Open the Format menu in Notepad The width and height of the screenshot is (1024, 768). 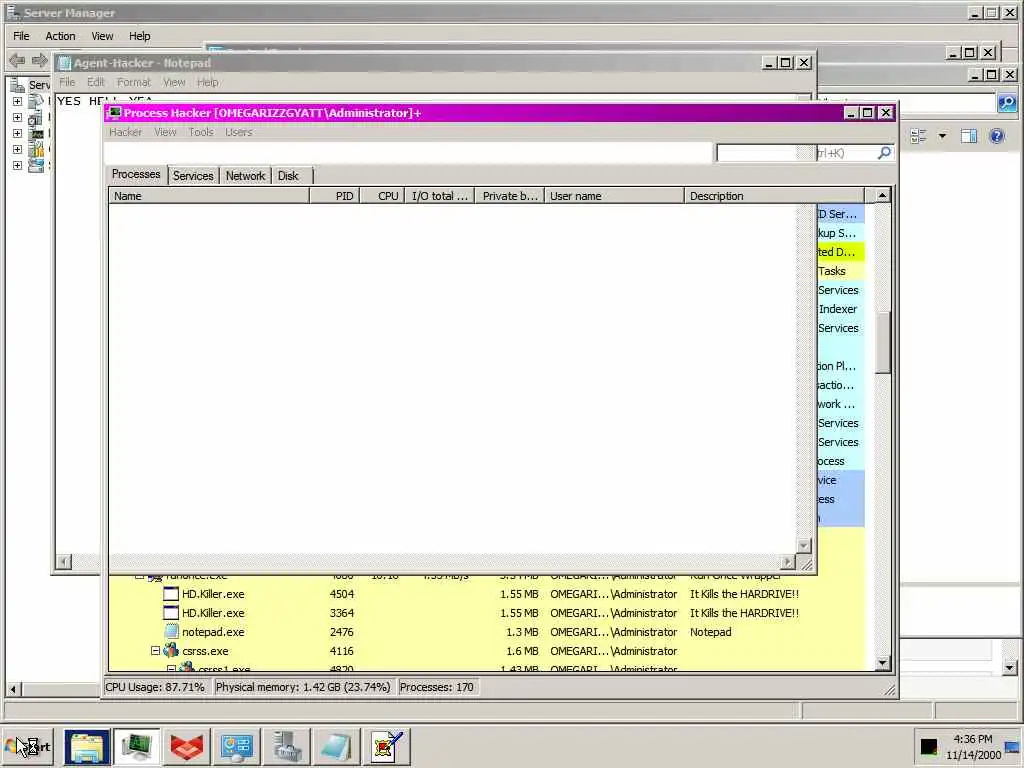[134, 82]
